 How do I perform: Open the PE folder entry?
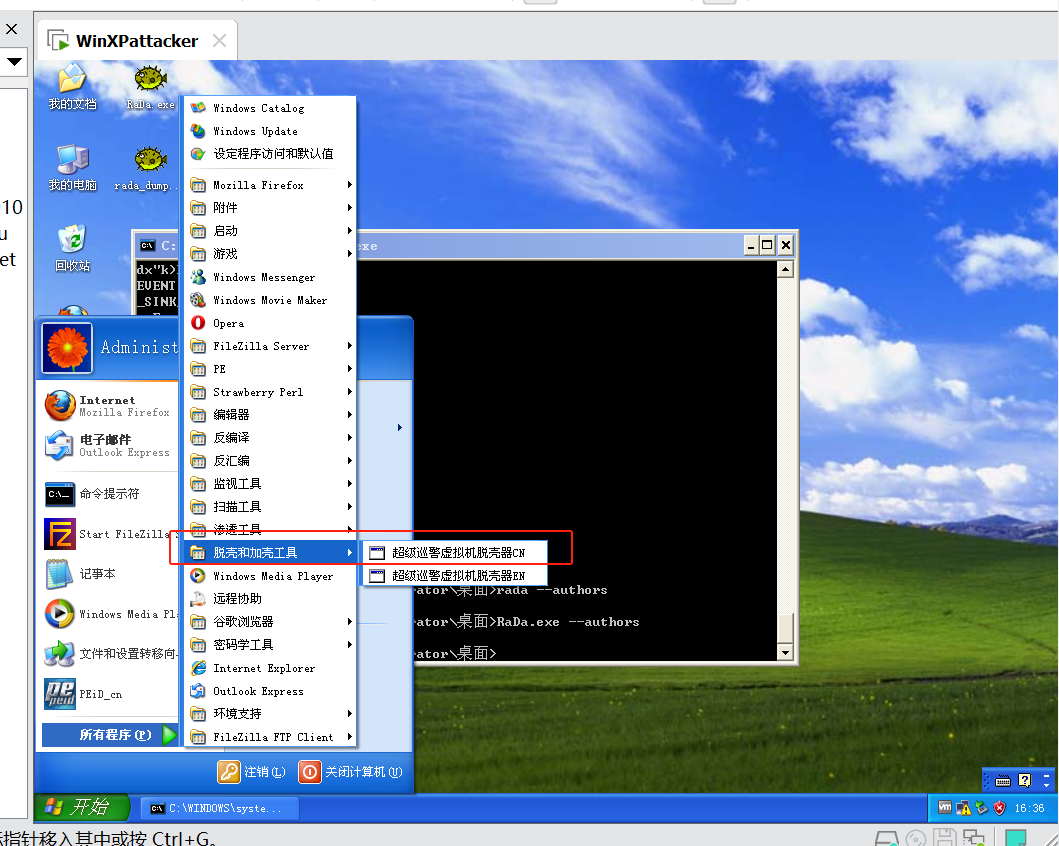tap(270, 369)
